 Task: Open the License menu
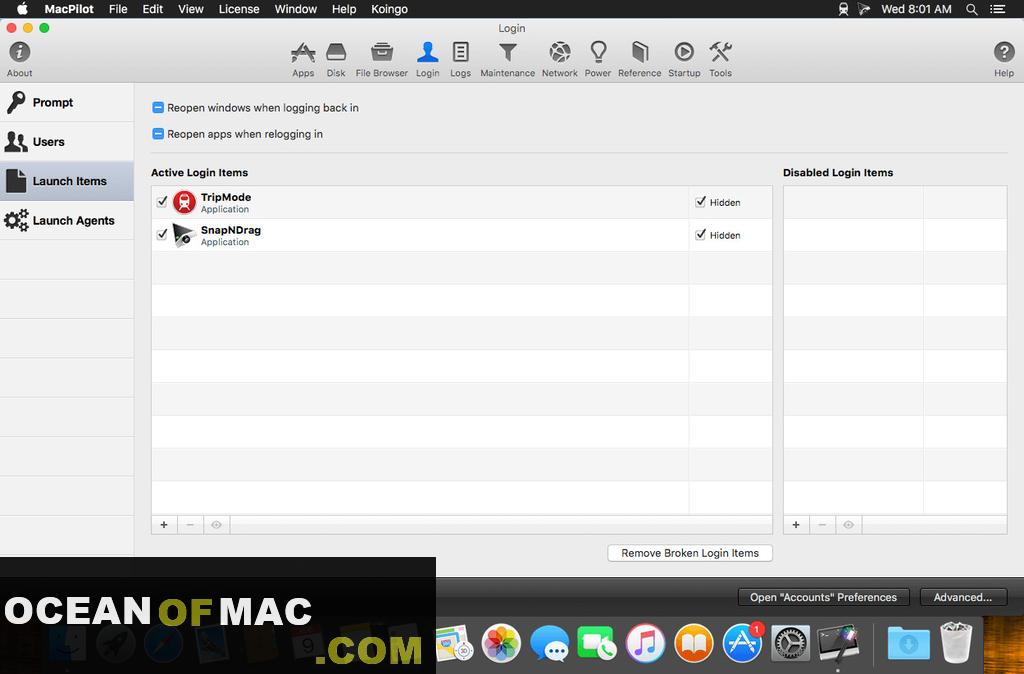(239, 9)
